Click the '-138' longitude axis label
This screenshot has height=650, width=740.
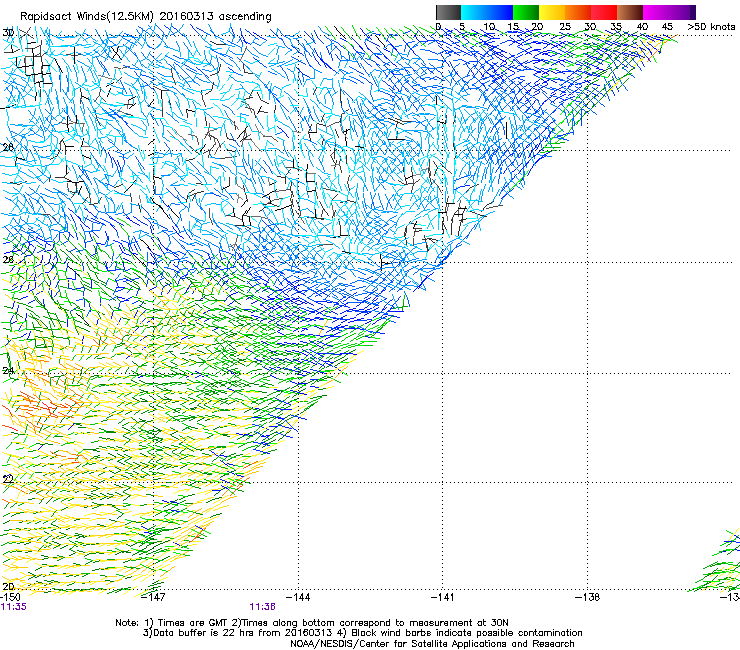[588, 597]
